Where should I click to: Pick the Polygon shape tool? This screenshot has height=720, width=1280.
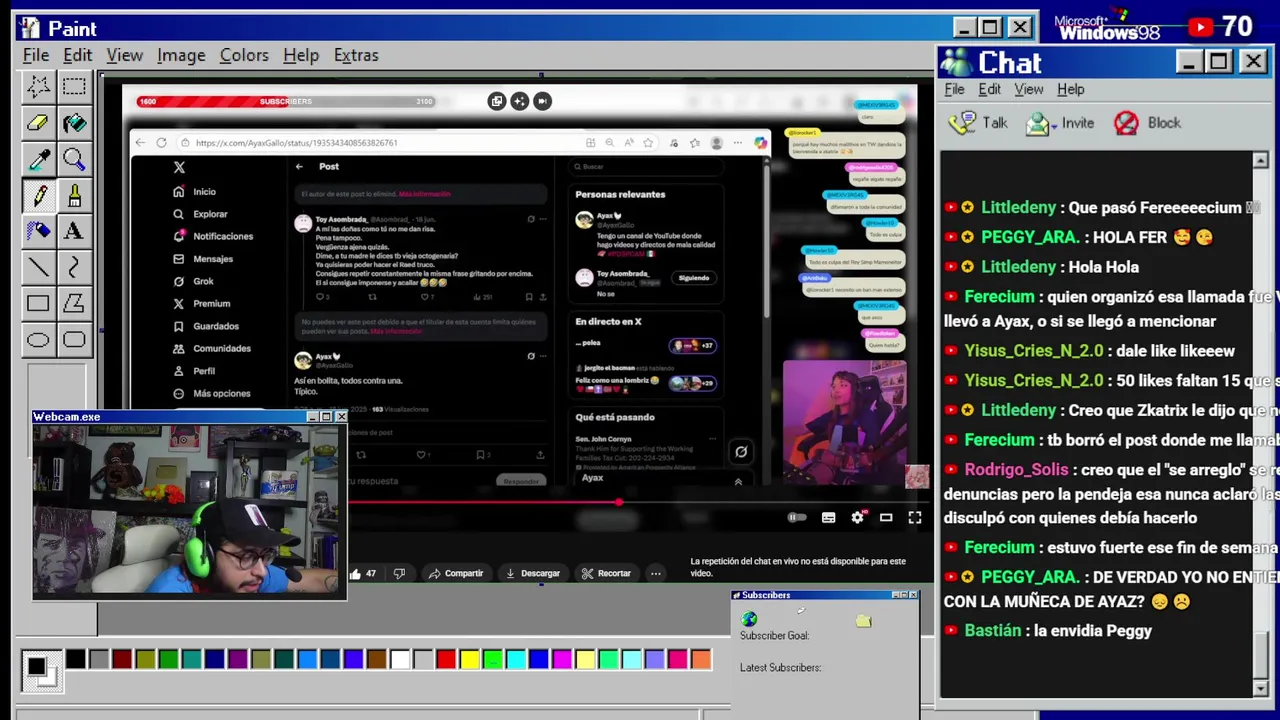[x=74, y=303]
